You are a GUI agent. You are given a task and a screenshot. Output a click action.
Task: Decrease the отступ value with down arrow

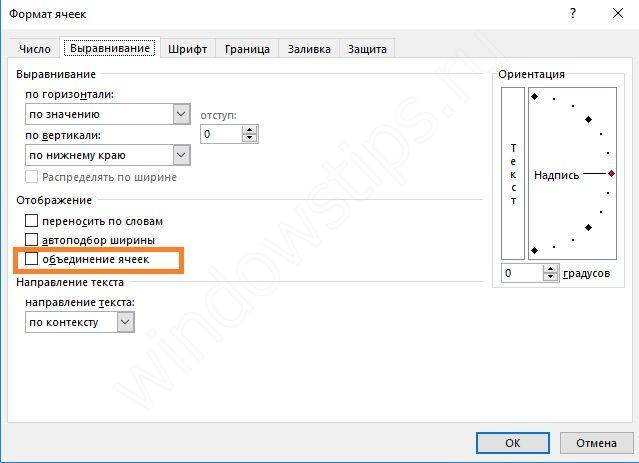coord(250,138)
